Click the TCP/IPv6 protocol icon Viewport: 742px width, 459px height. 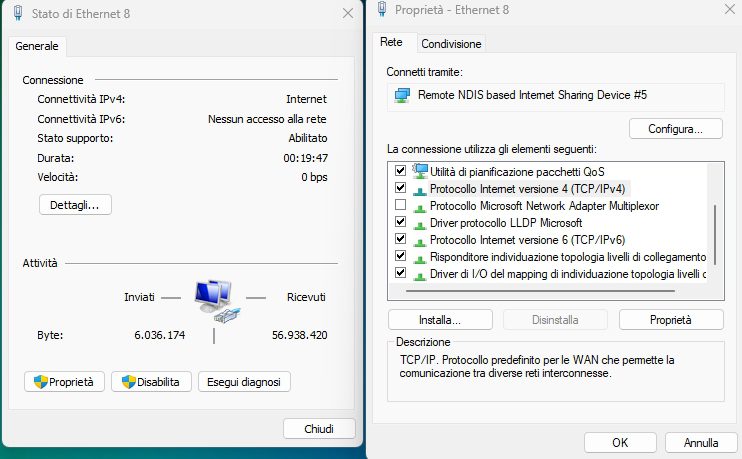420,242
